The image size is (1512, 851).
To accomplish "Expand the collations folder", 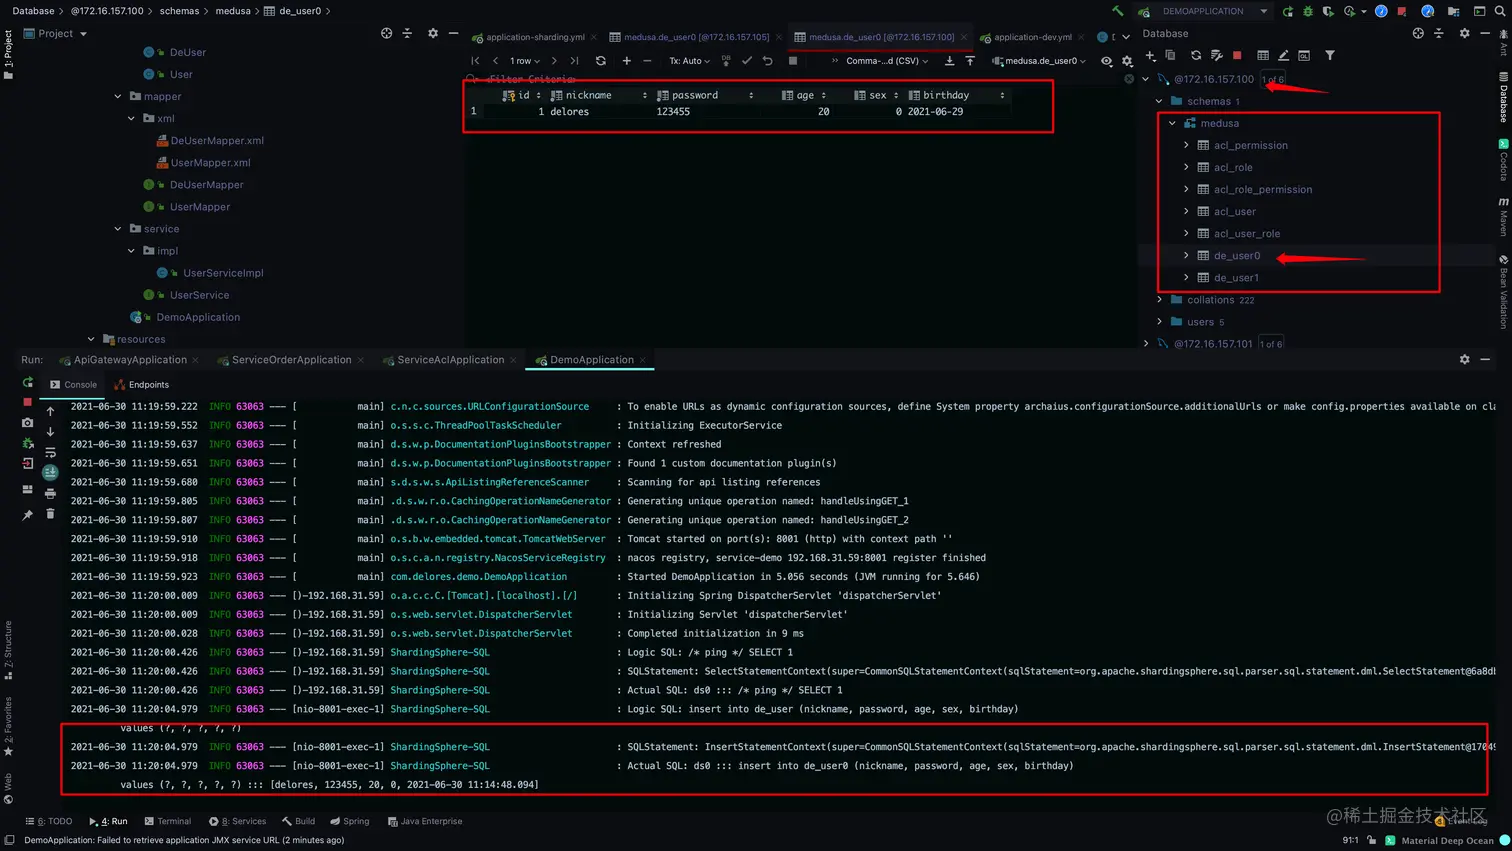I will click(1160, 299).
